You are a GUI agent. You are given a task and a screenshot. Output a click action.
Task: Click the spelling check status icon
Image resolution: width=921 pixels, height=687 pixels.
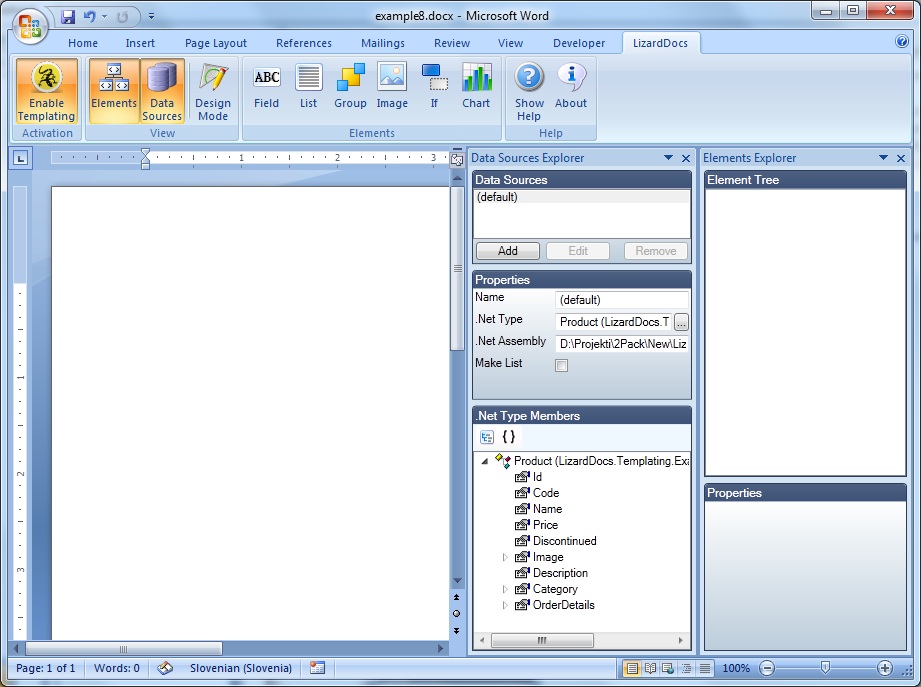pos(165,668)
